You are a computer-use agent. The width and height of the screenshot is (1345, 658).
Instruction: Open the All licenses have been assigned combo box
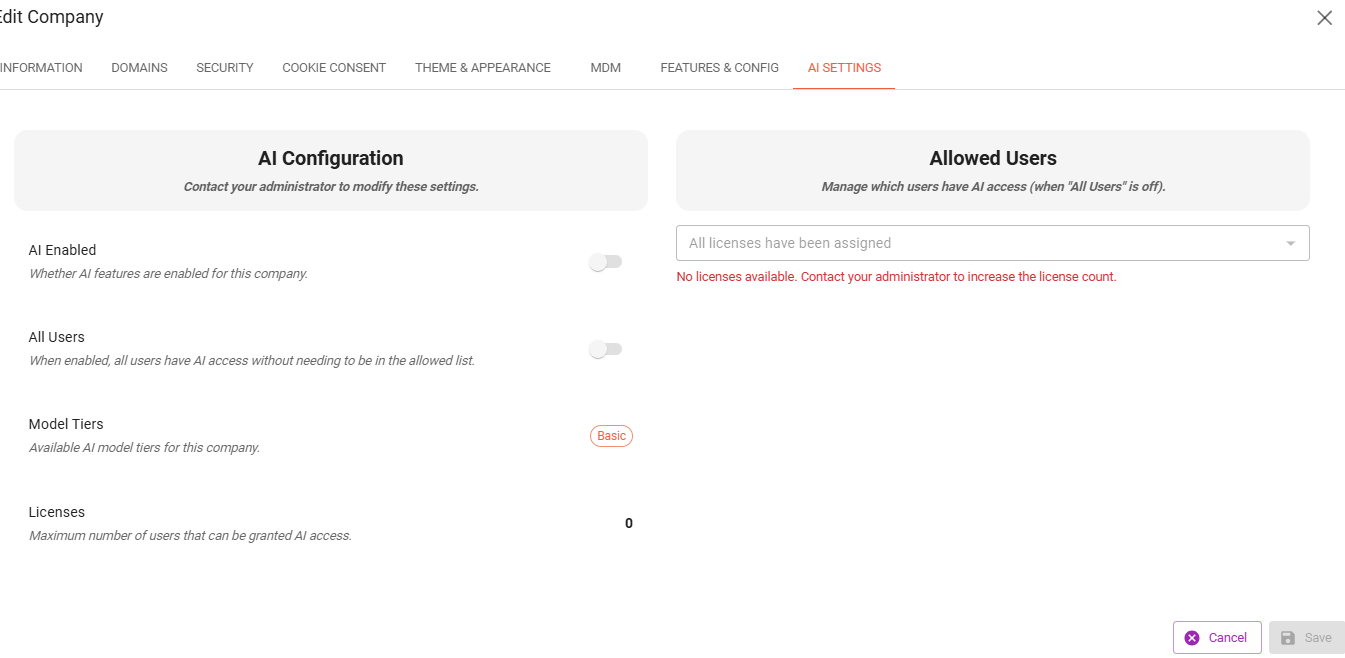pyautogui.click(x=993, y=243)
